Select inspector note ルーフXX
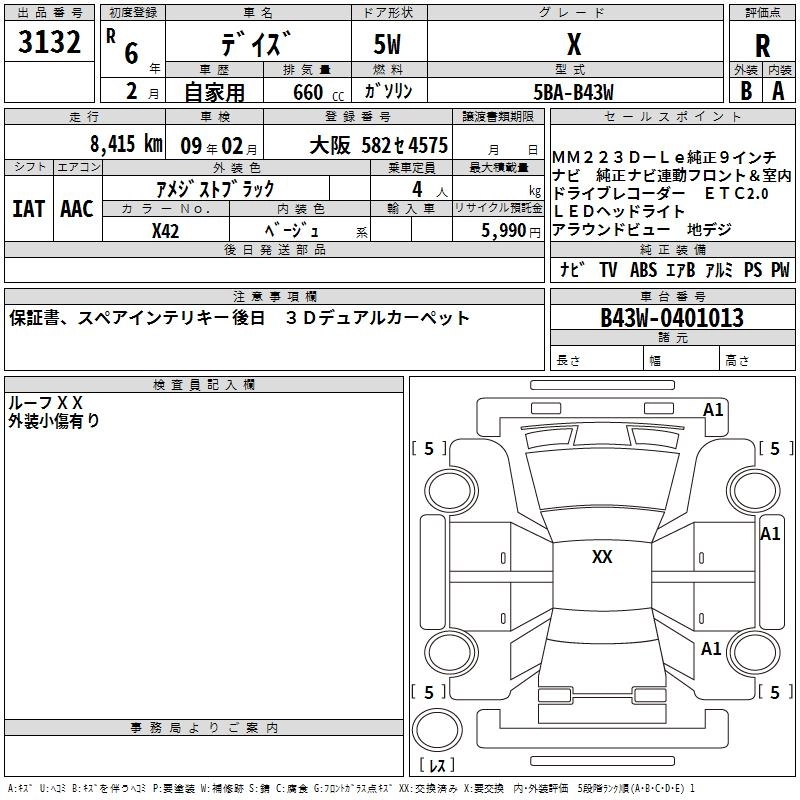The height and width of the screenshot is (800, 800). click(x=45, y=403)
